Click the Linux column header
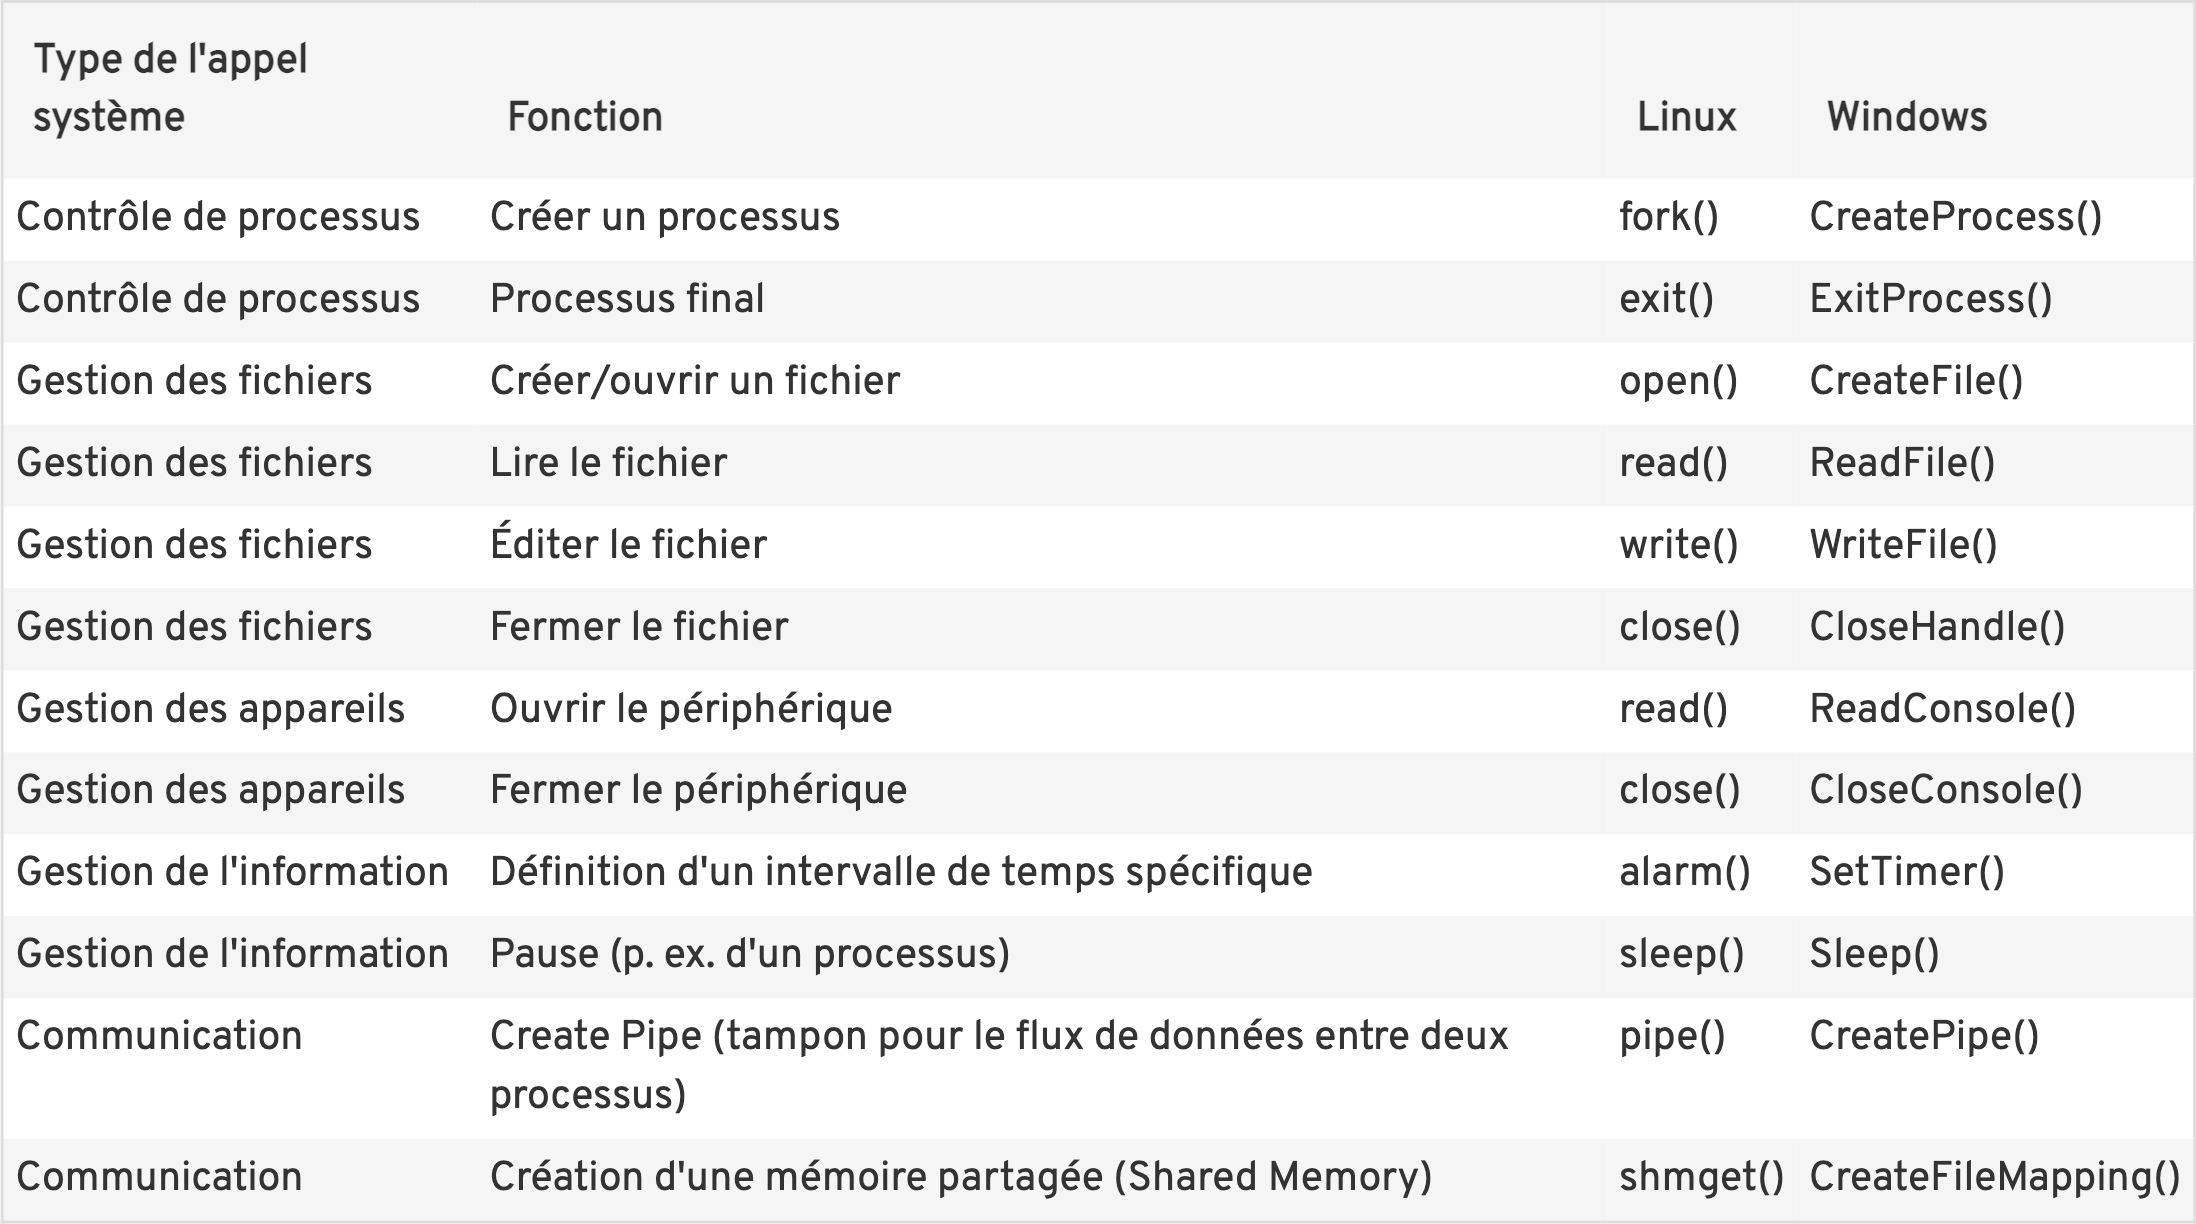Viewport: 2196px width, 1224px height. click(x=1686, y=117)
